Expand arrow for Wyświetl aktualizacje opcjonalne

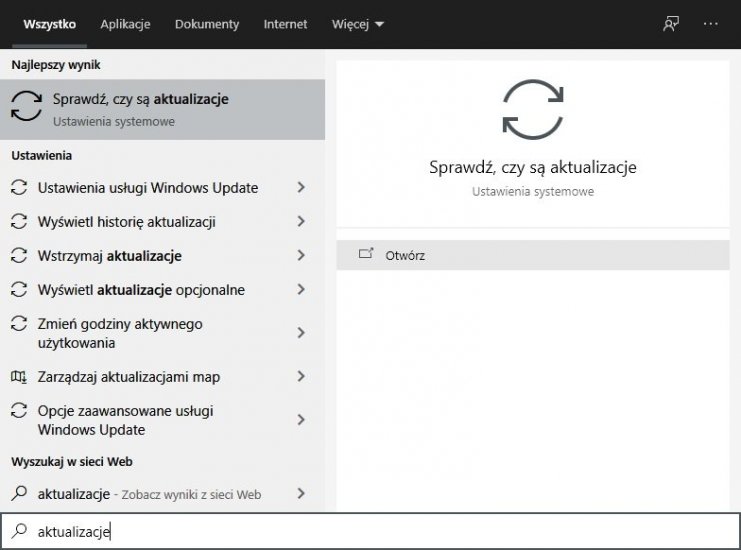301,290
